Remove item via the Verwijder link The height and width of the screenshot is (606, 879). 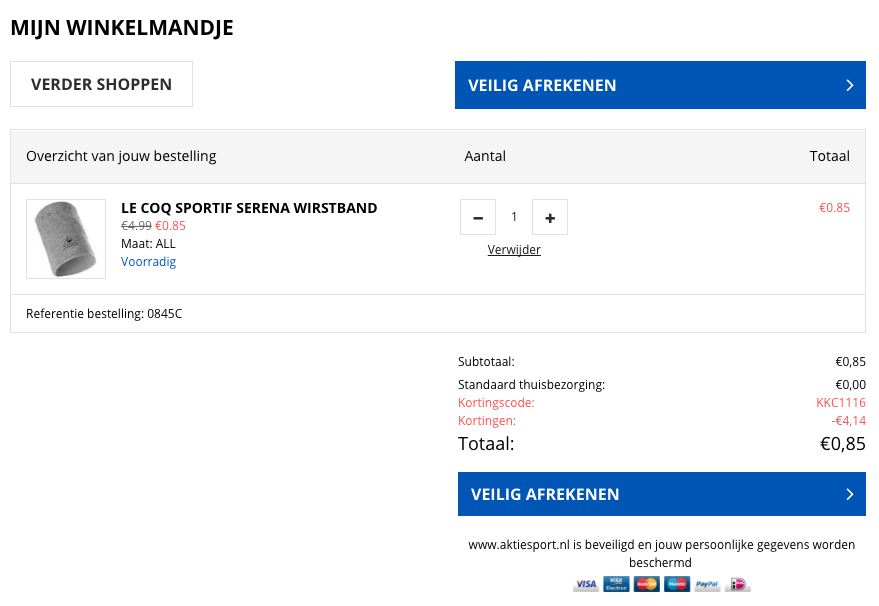(x=514, y=250)
